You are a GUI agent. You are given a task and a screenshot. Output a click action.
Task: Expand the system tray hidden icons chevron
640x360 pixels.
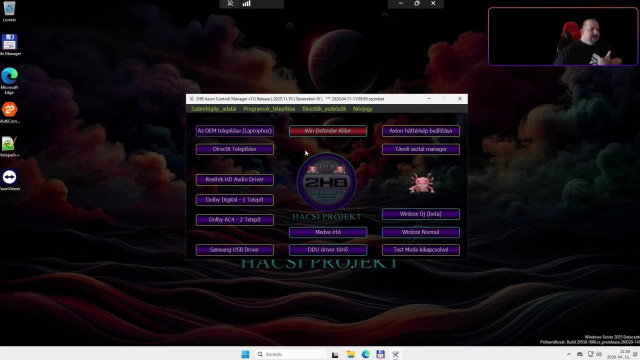569,354
